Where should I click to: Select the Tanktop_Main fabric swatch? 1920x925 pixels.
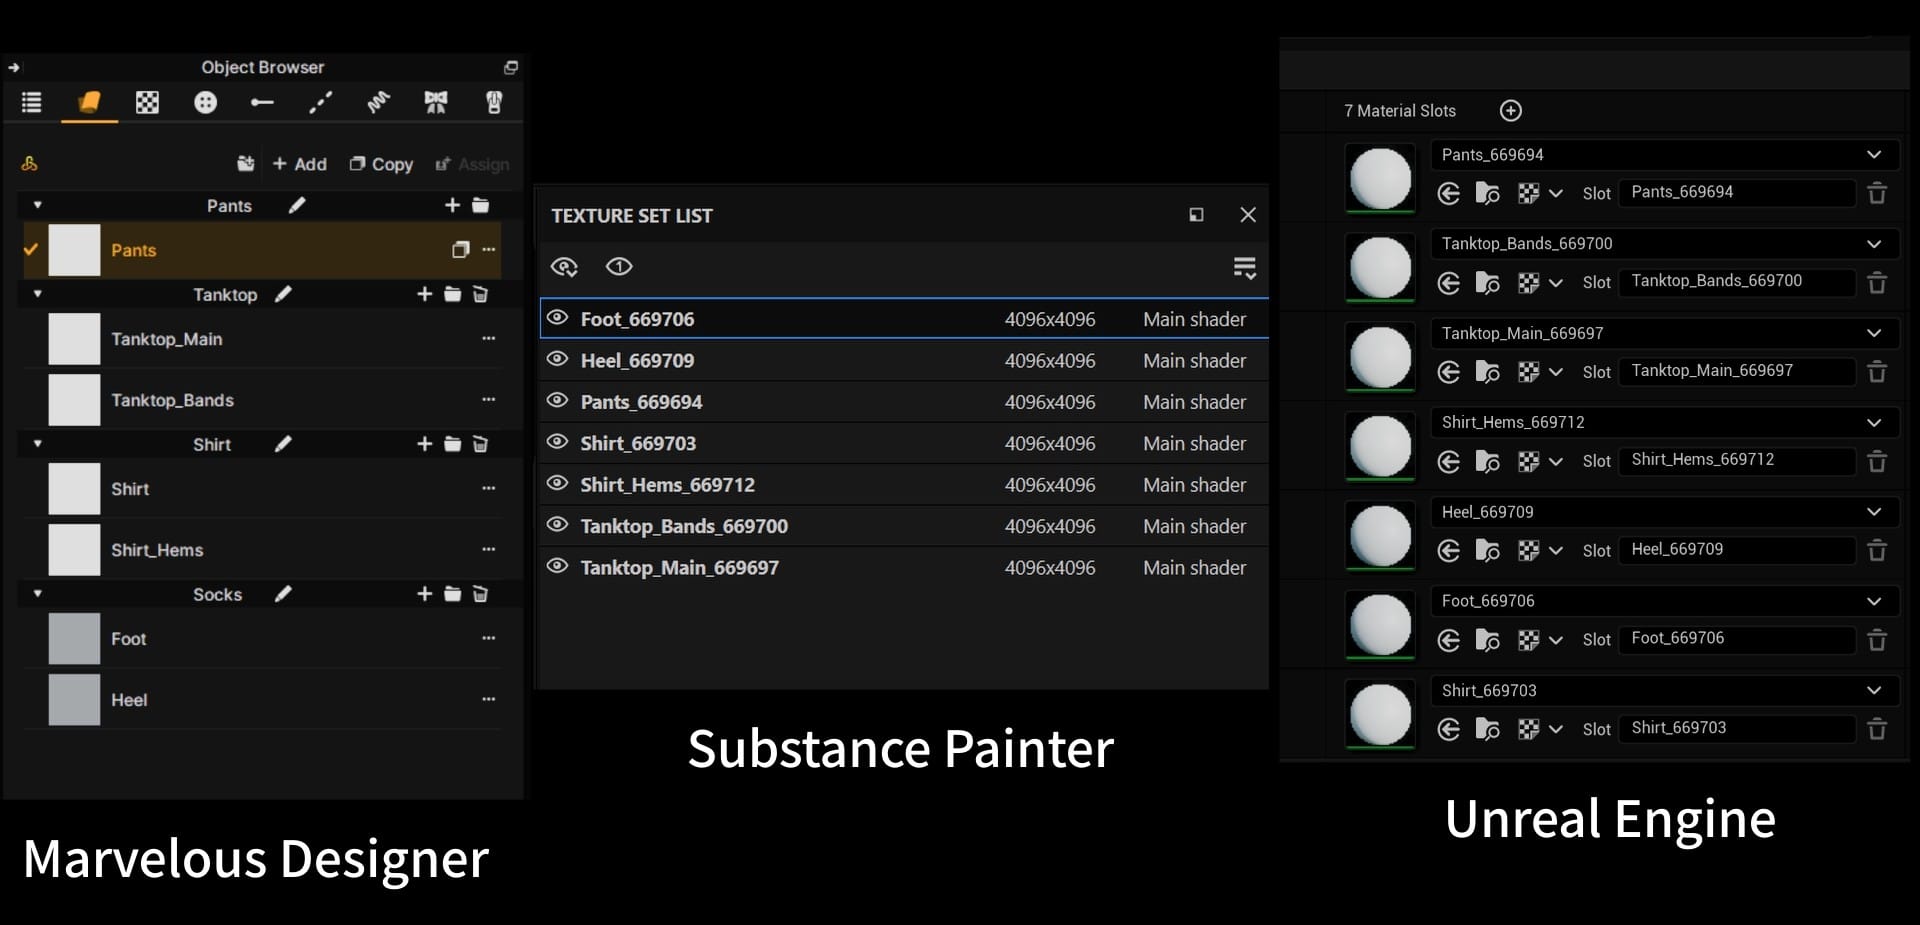[x=74, y=339]
